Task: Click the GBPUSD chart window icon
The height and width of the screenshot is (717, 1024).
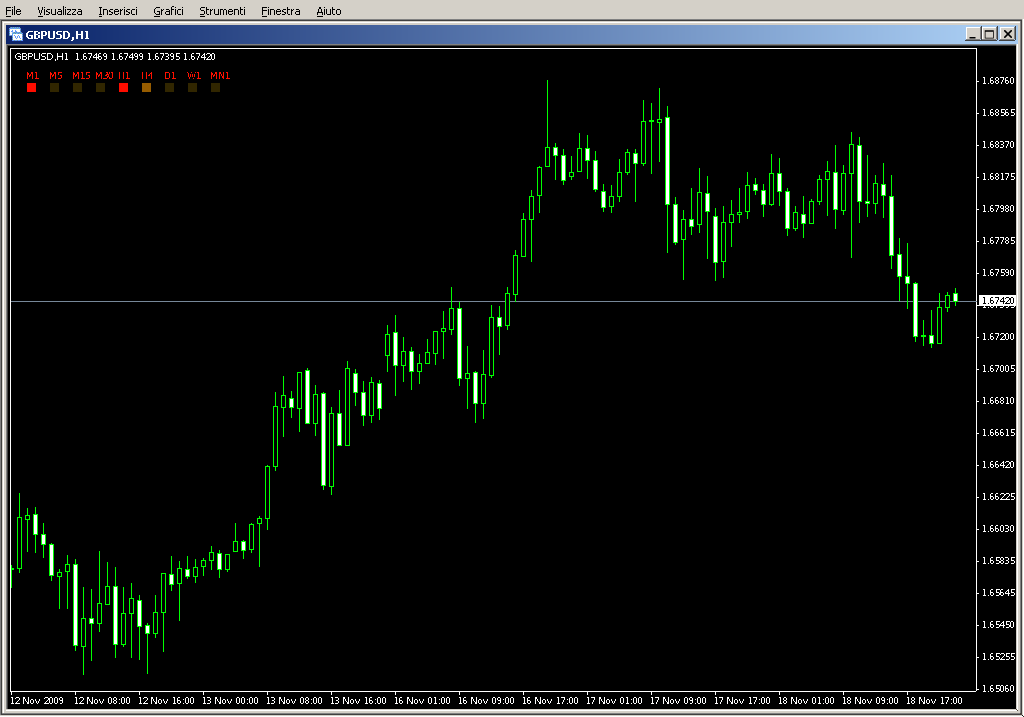Action: (16, 34)
